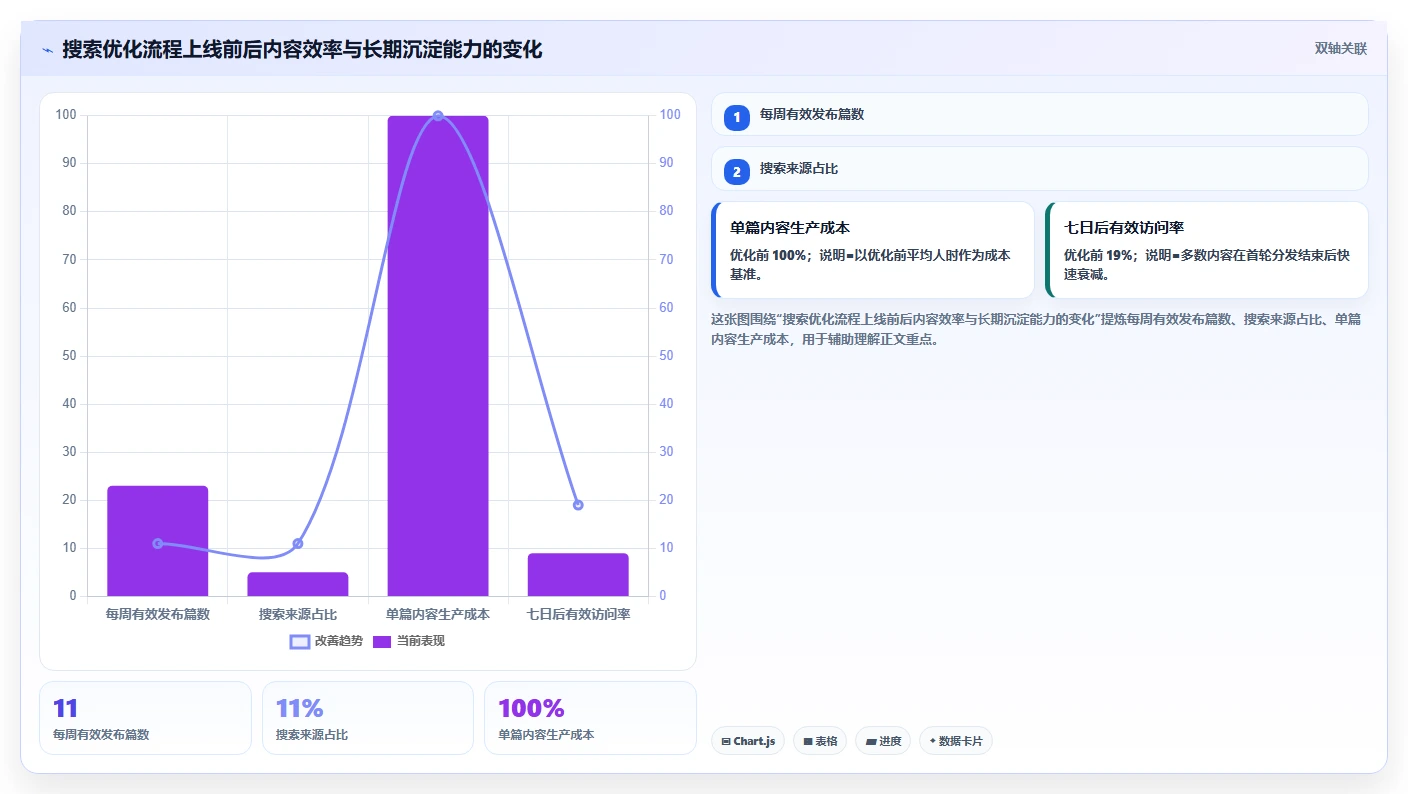1408x794 pixels.
Task: Select the 数据卡片 tag
Action: pyautogui.click(x=956, y=741)
